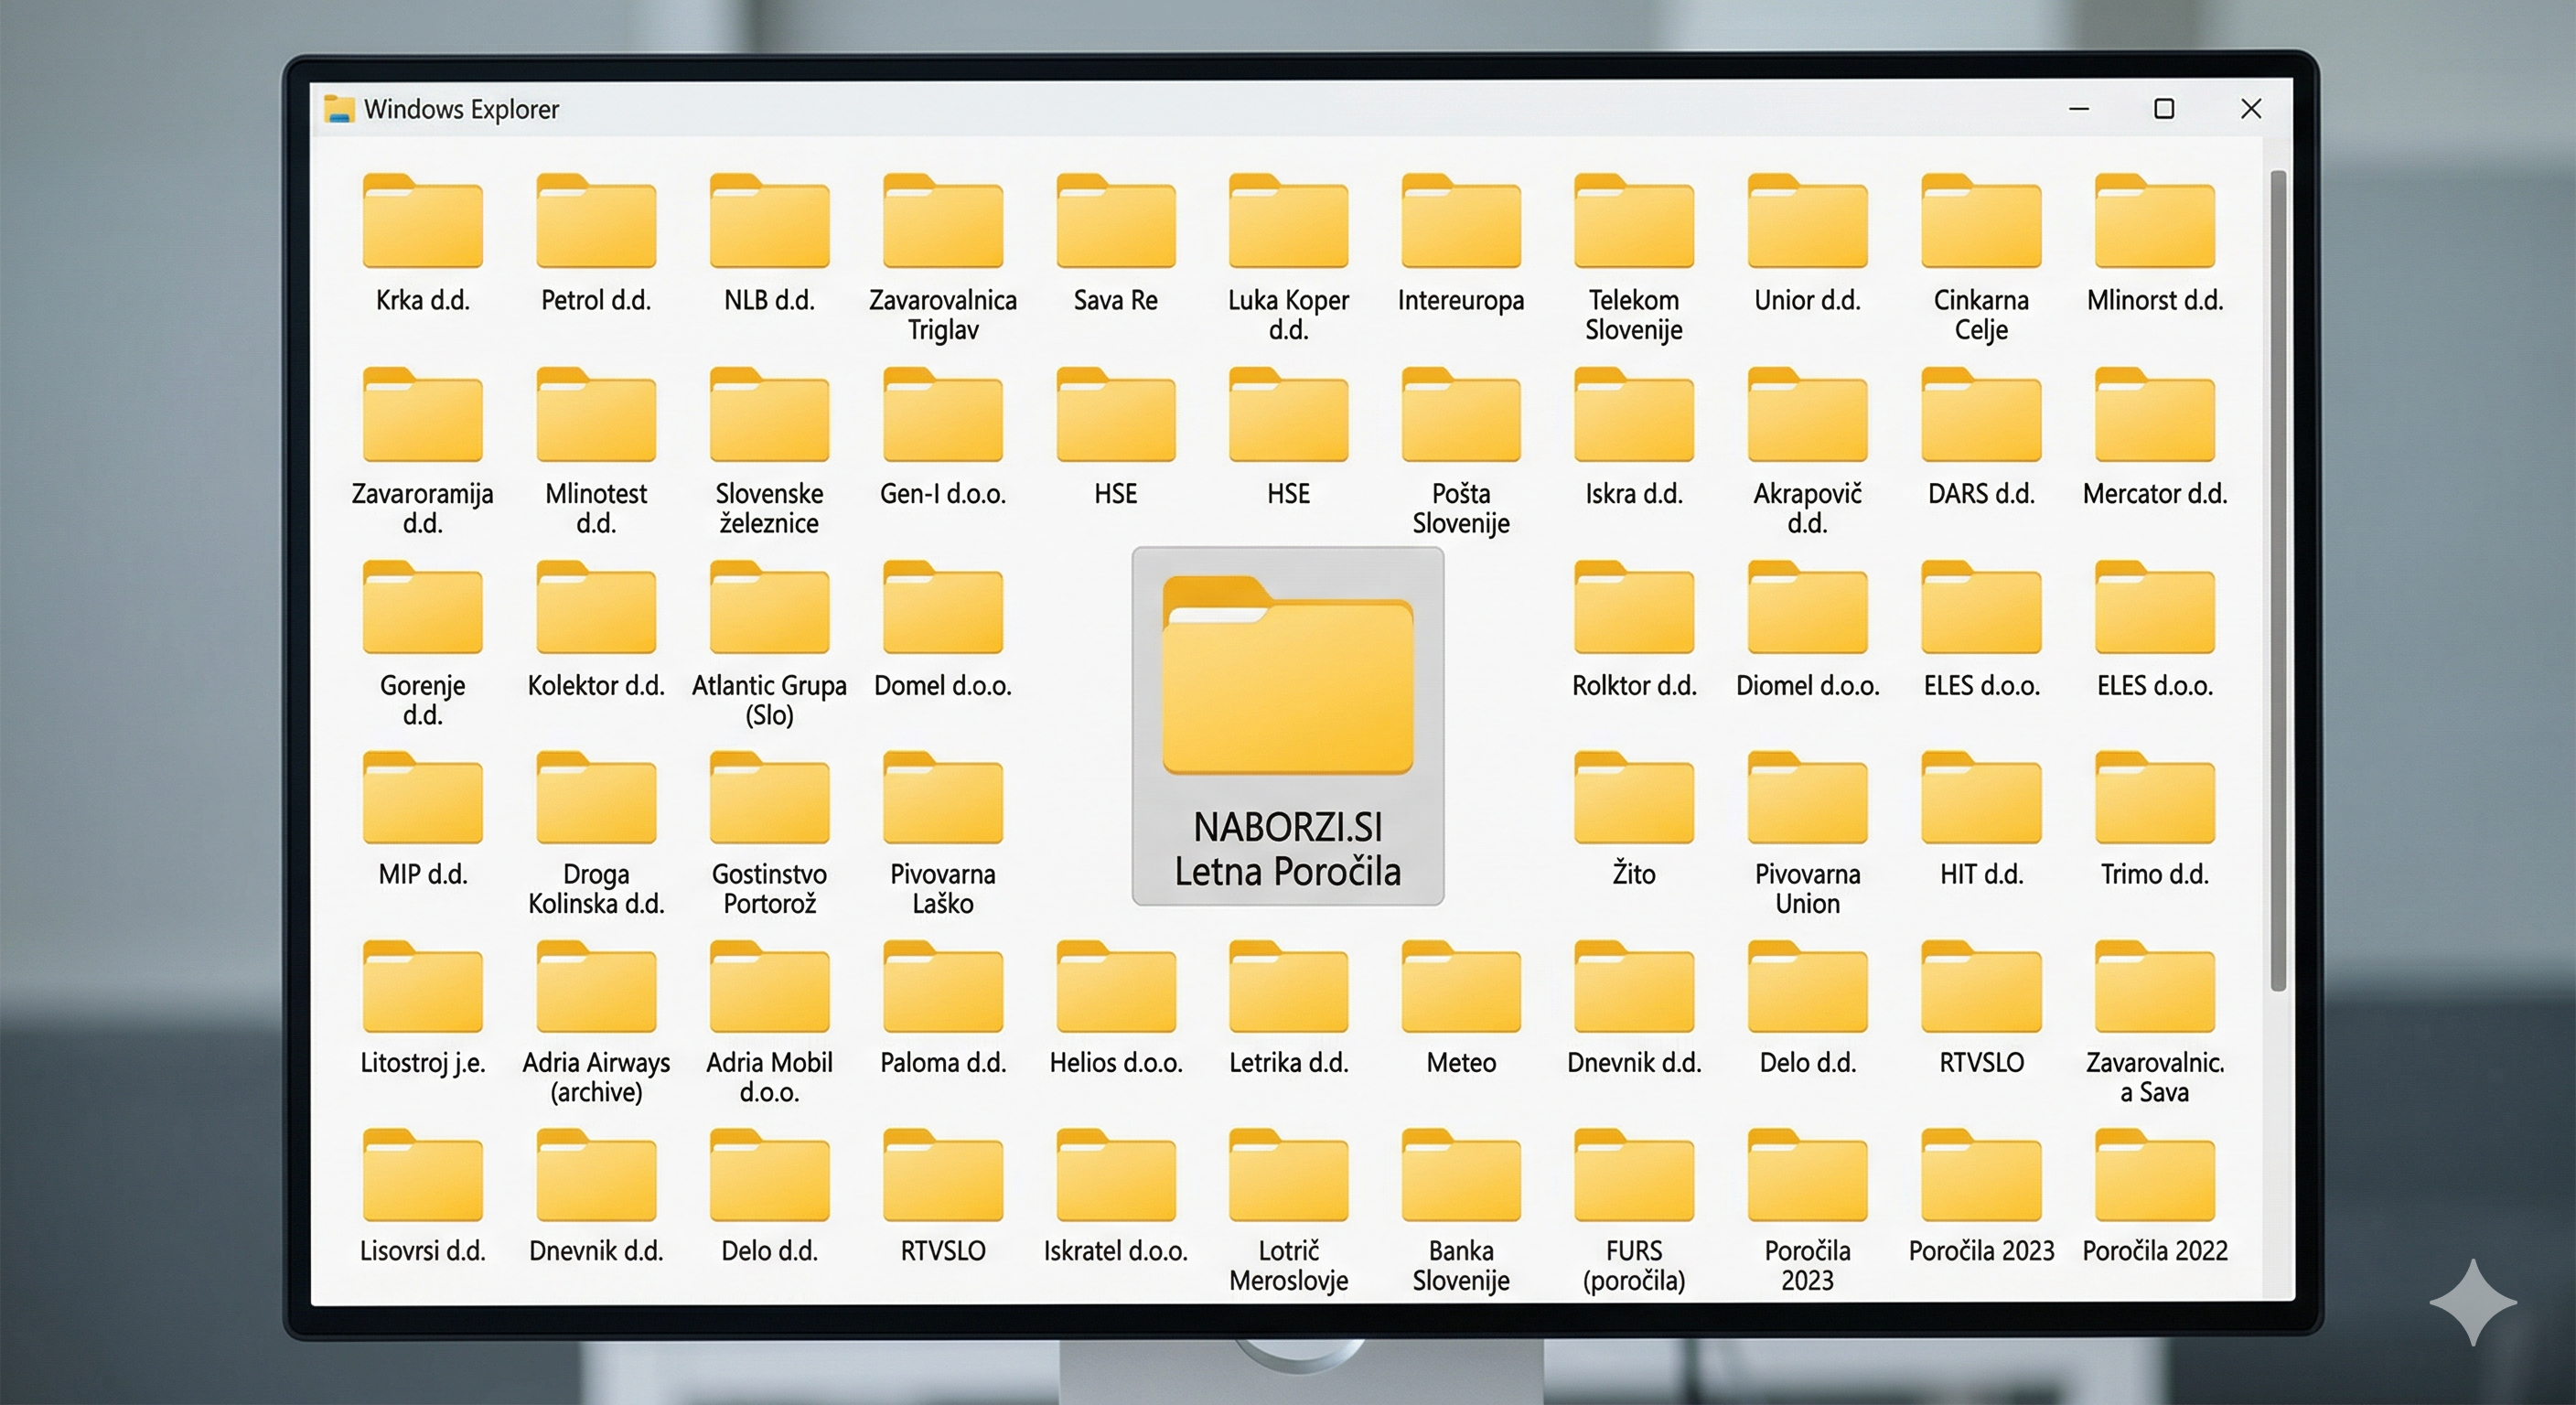Select the Pošta Slovenije folder

[1460, 416]
